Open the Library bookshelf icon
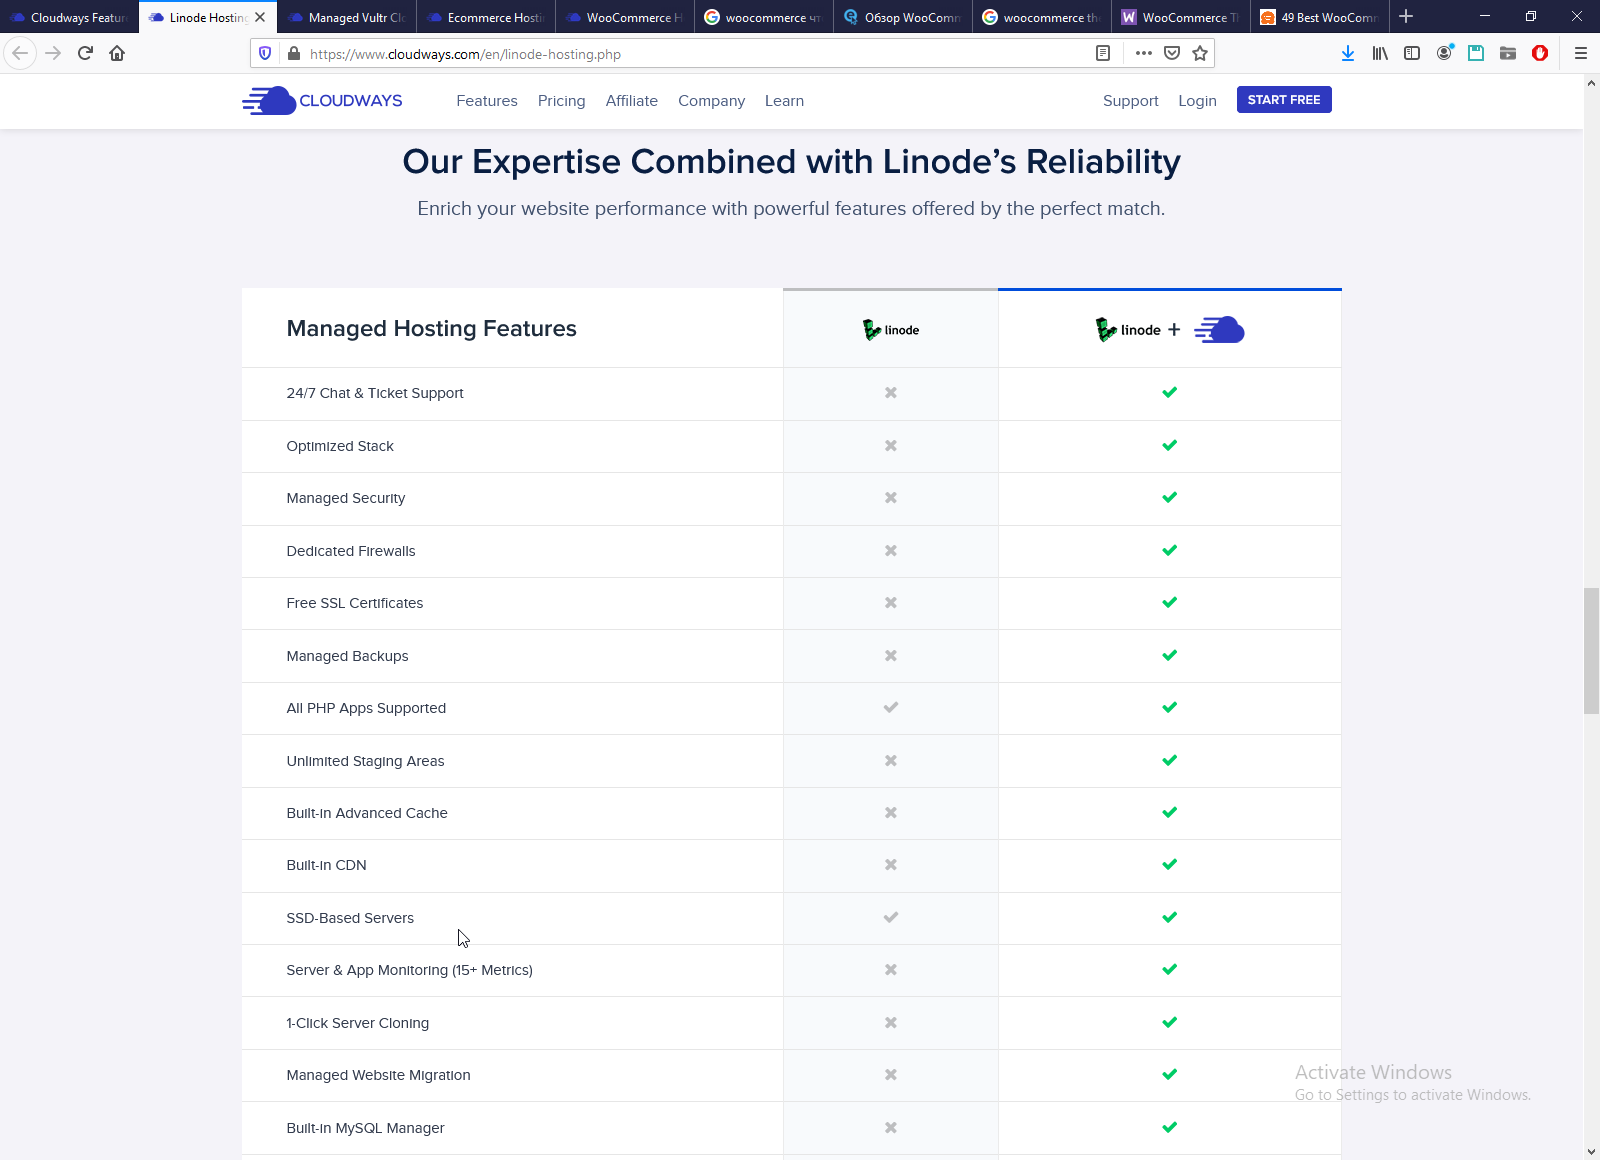Image resolution: width=1600 pixels, height=1160 pixels. coord(1380,54)
